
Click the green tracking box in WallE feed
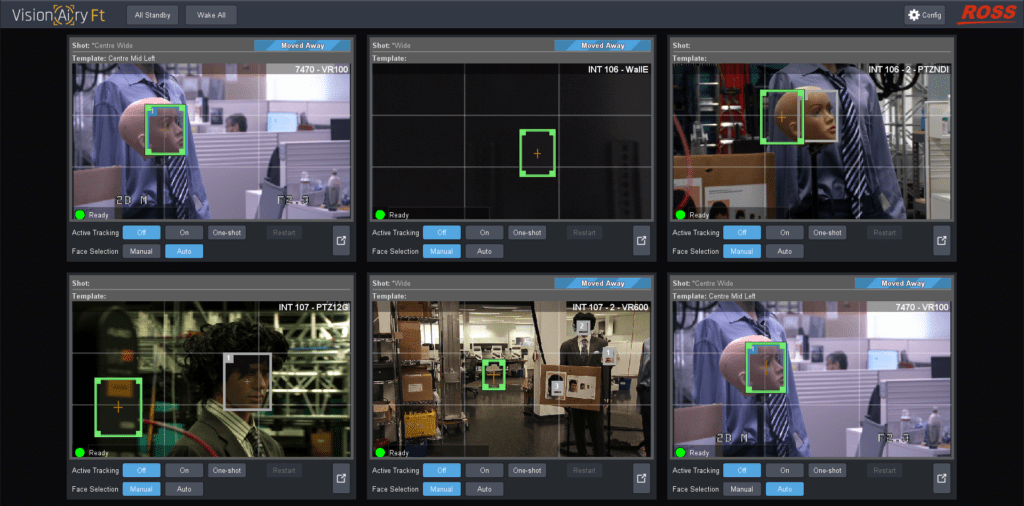[x=537, y=153]
